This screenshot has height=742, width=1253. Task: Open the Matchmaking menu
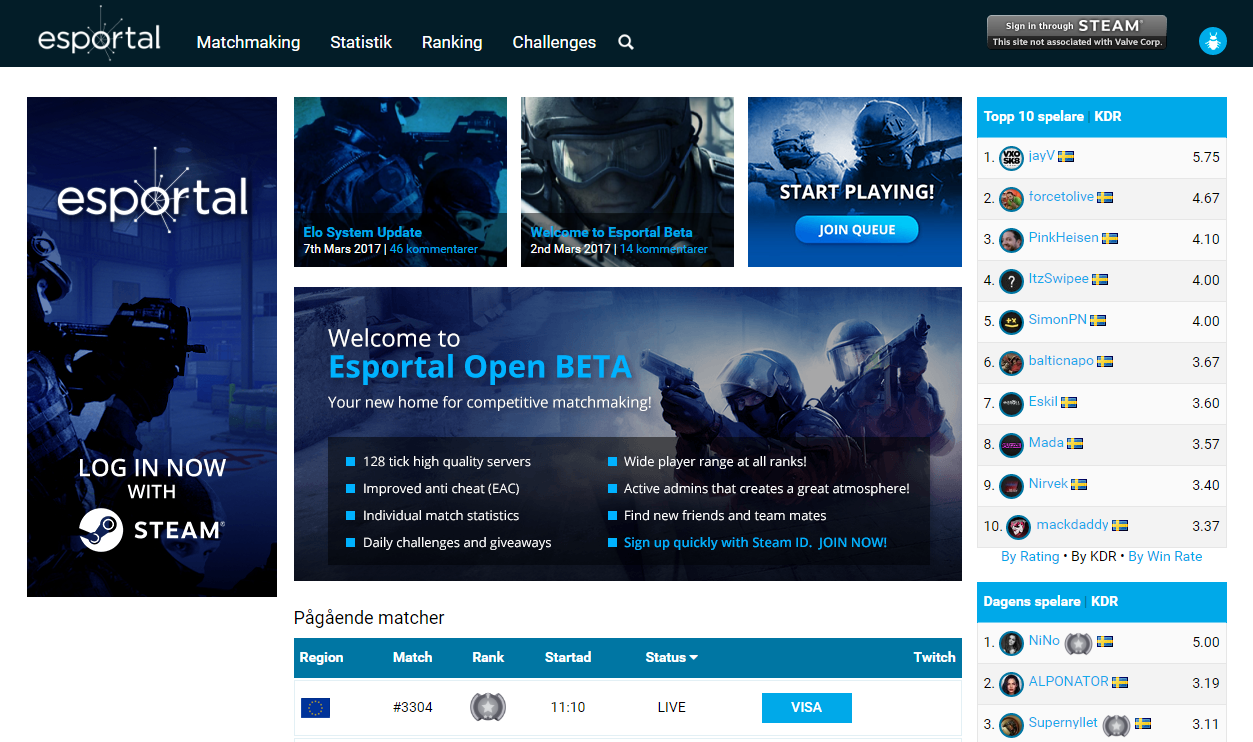click(x=248, y=42)
